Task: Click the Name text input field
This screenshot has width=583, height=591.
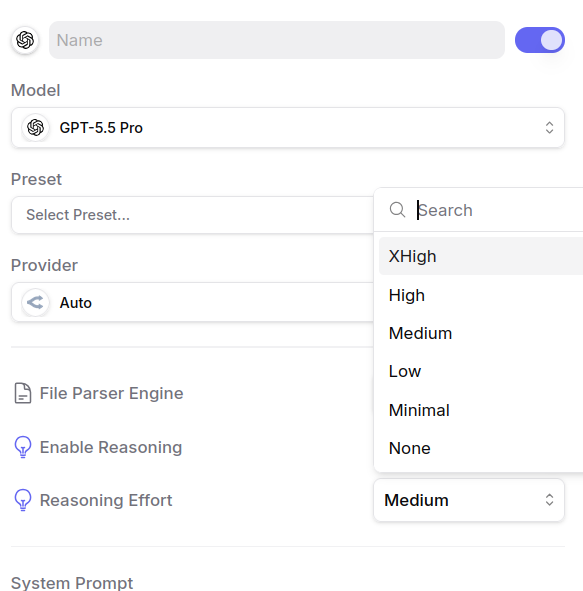Action: pos(277,40)
